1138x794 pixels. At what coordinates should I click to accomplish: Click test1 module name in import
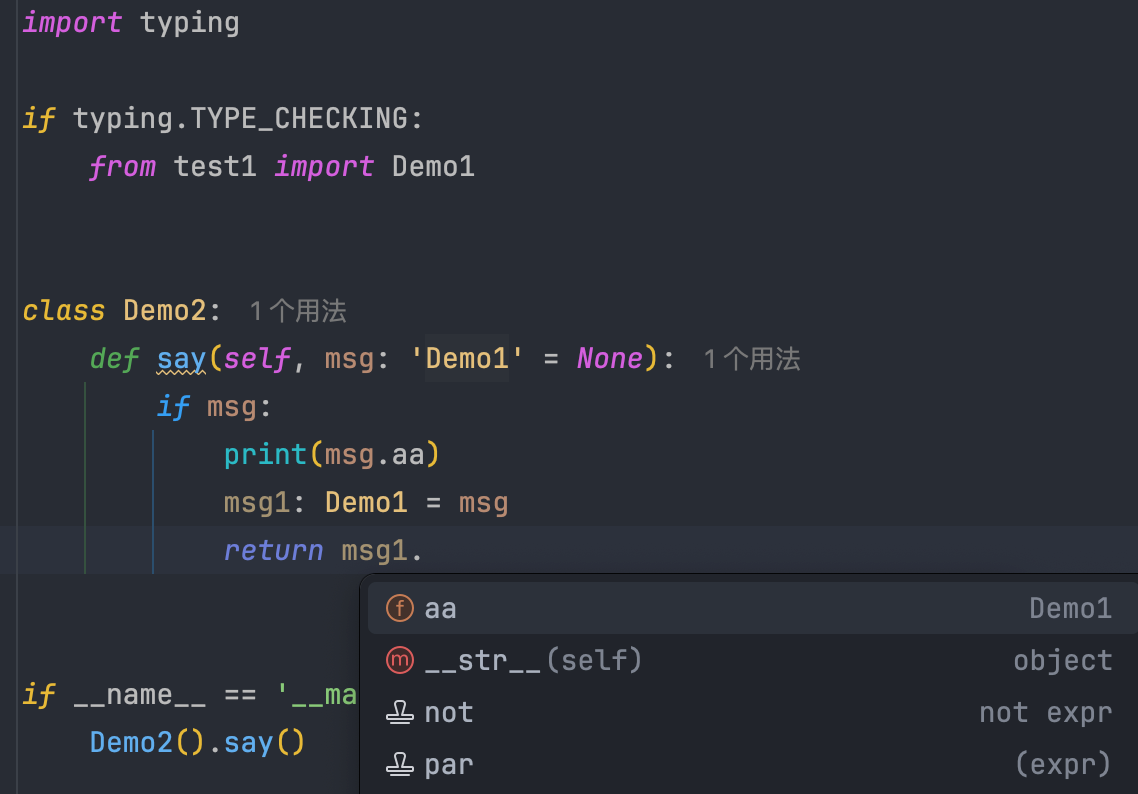click(x=215, y=166)
